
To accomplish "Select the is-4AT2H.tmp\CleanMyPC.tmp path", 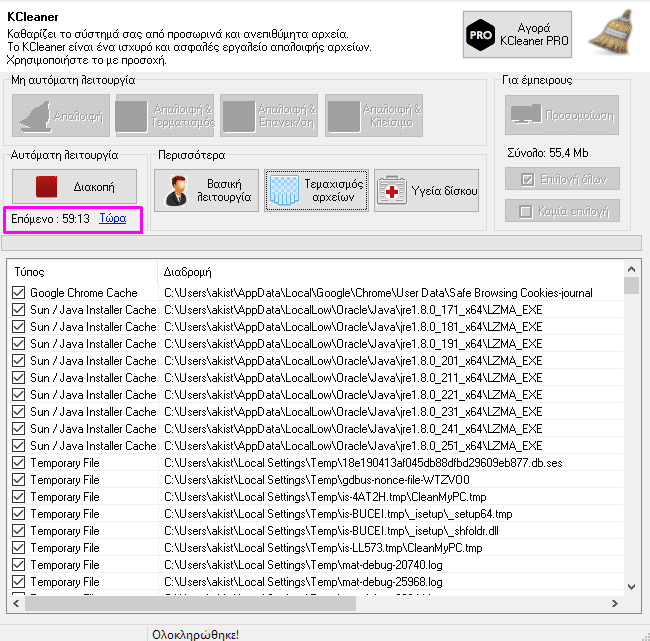I will 325,497.
